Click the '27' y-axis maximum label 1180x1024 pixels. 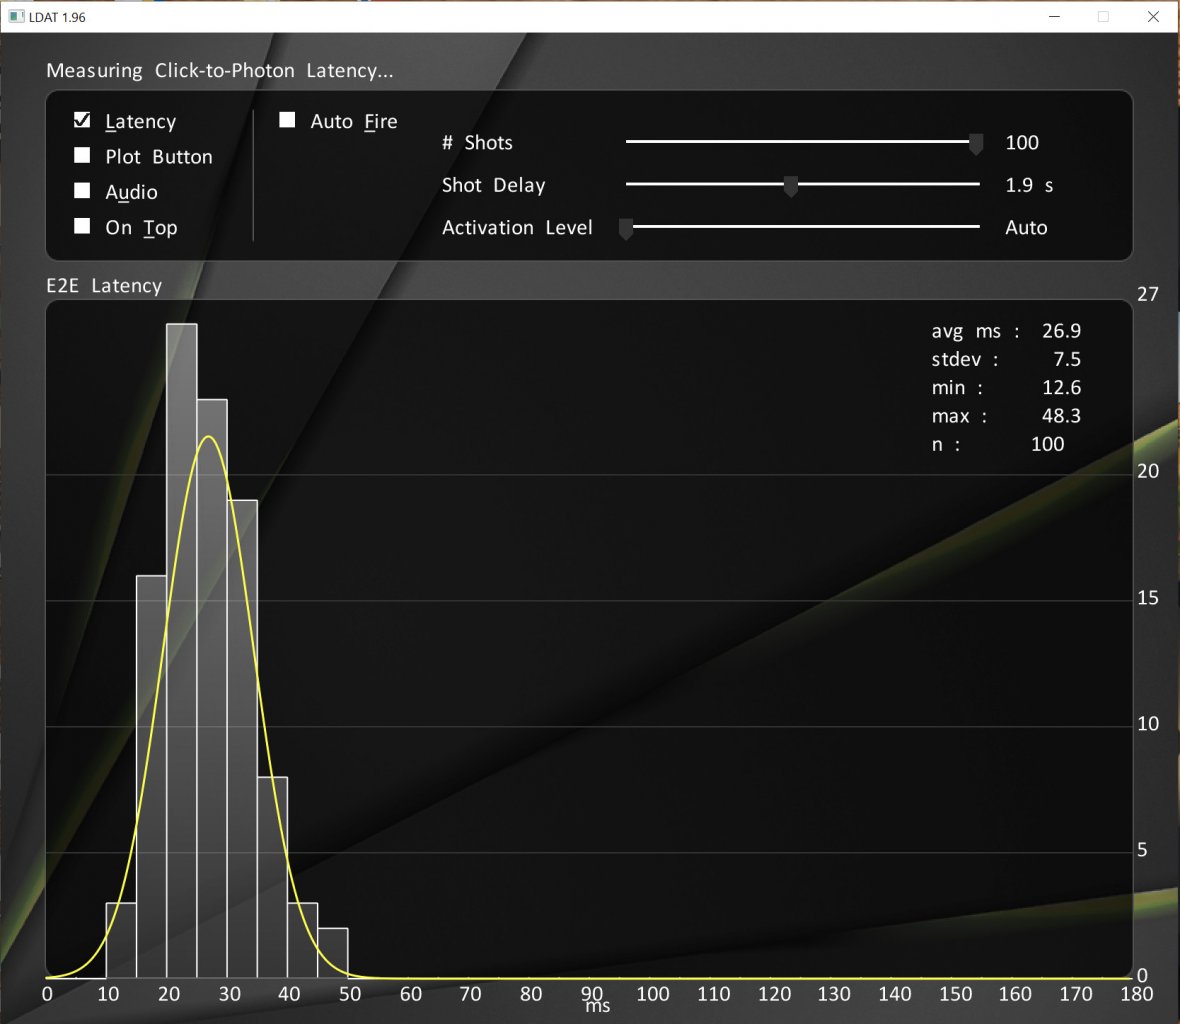[1147, 294]
